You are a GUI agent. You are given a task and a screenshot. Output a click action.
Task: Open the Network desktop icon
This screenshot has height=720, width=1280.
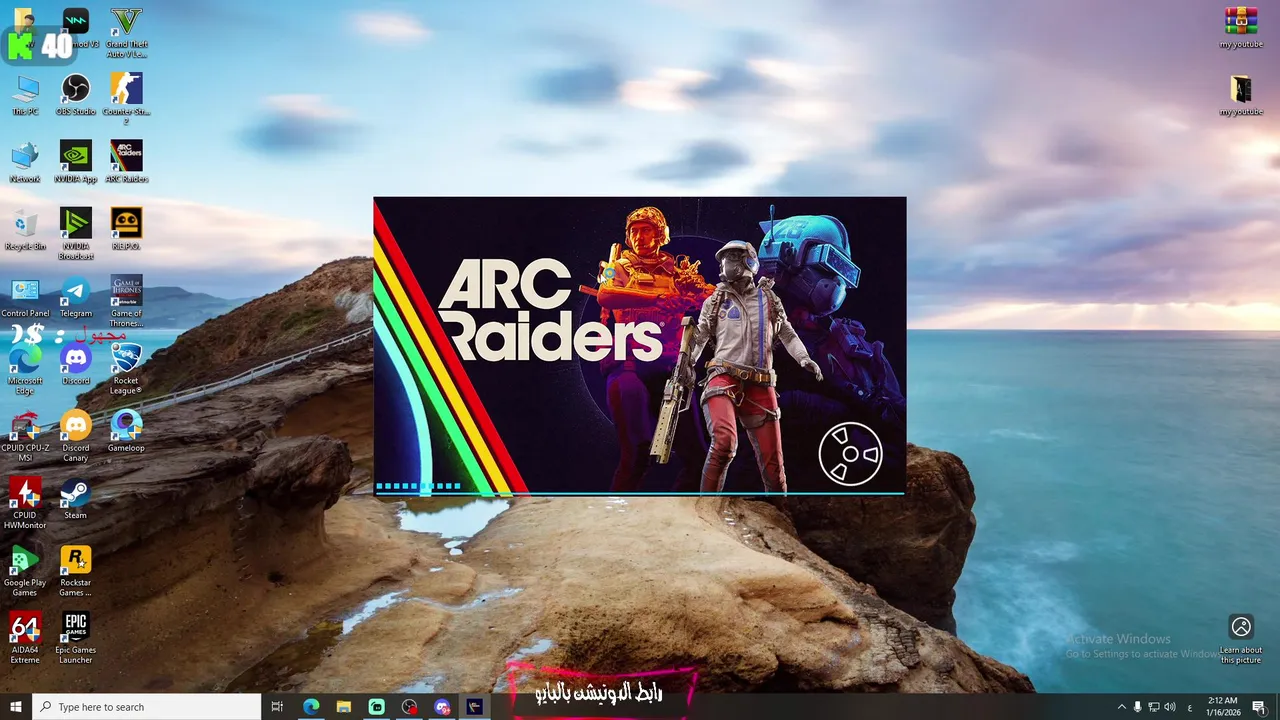pos(25,163)
